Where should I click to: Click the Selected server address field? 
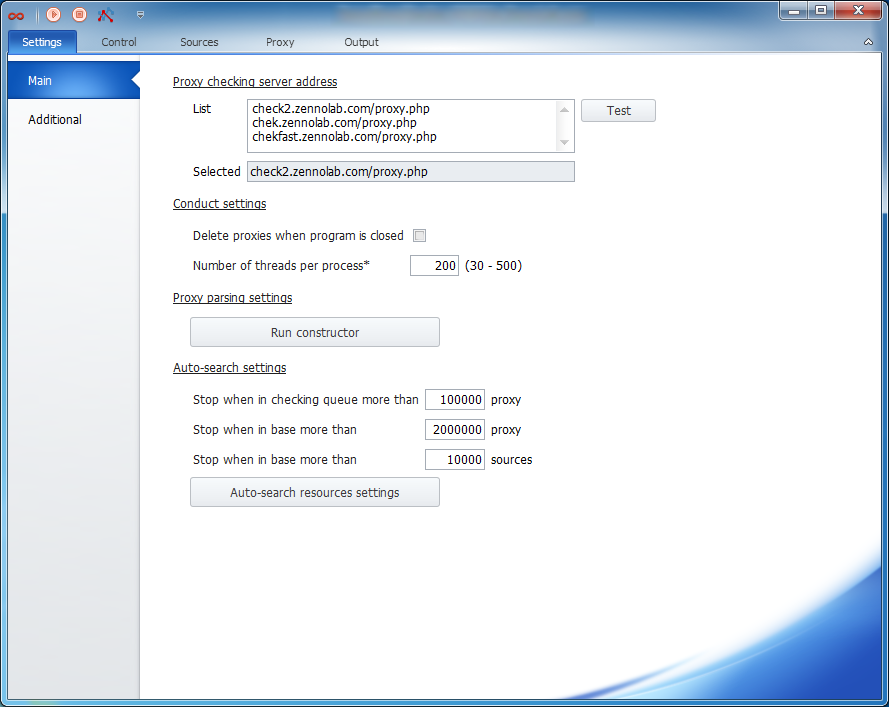(x=410, y=172)
